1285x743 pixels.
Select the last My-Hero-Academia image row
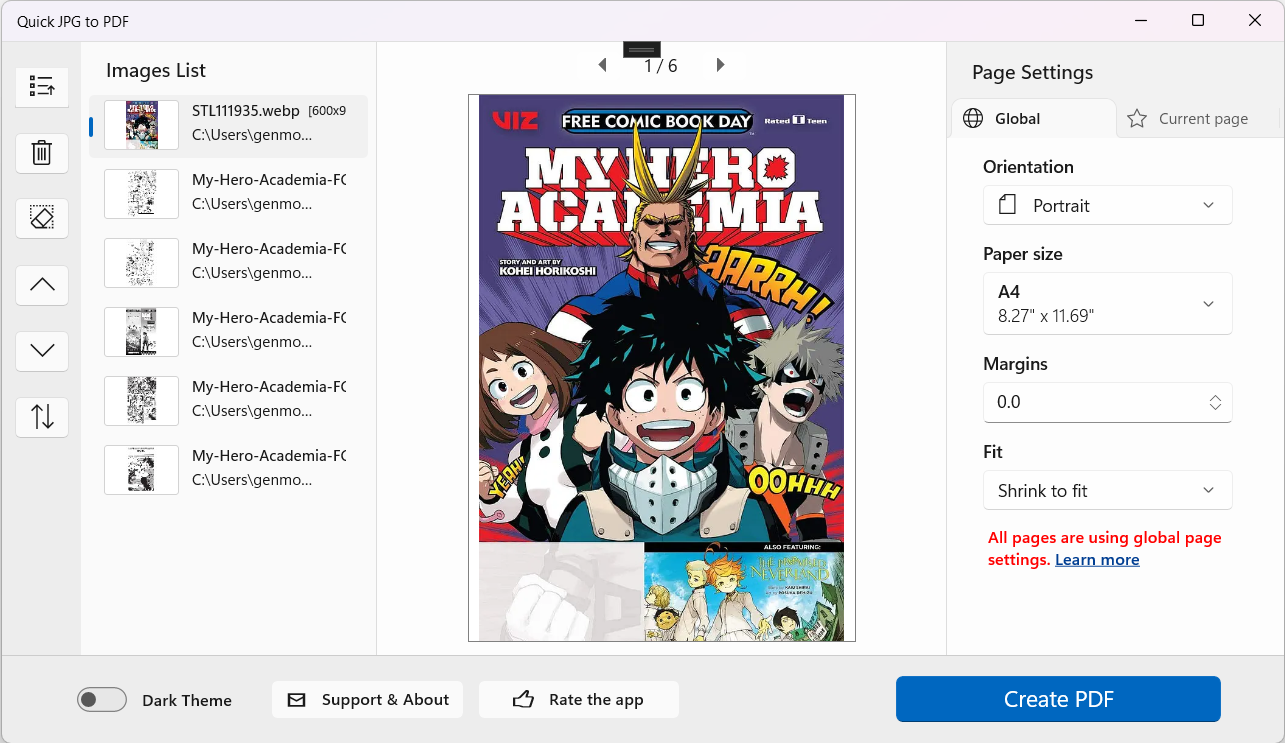pyautogui.click(x=229, y=471)
